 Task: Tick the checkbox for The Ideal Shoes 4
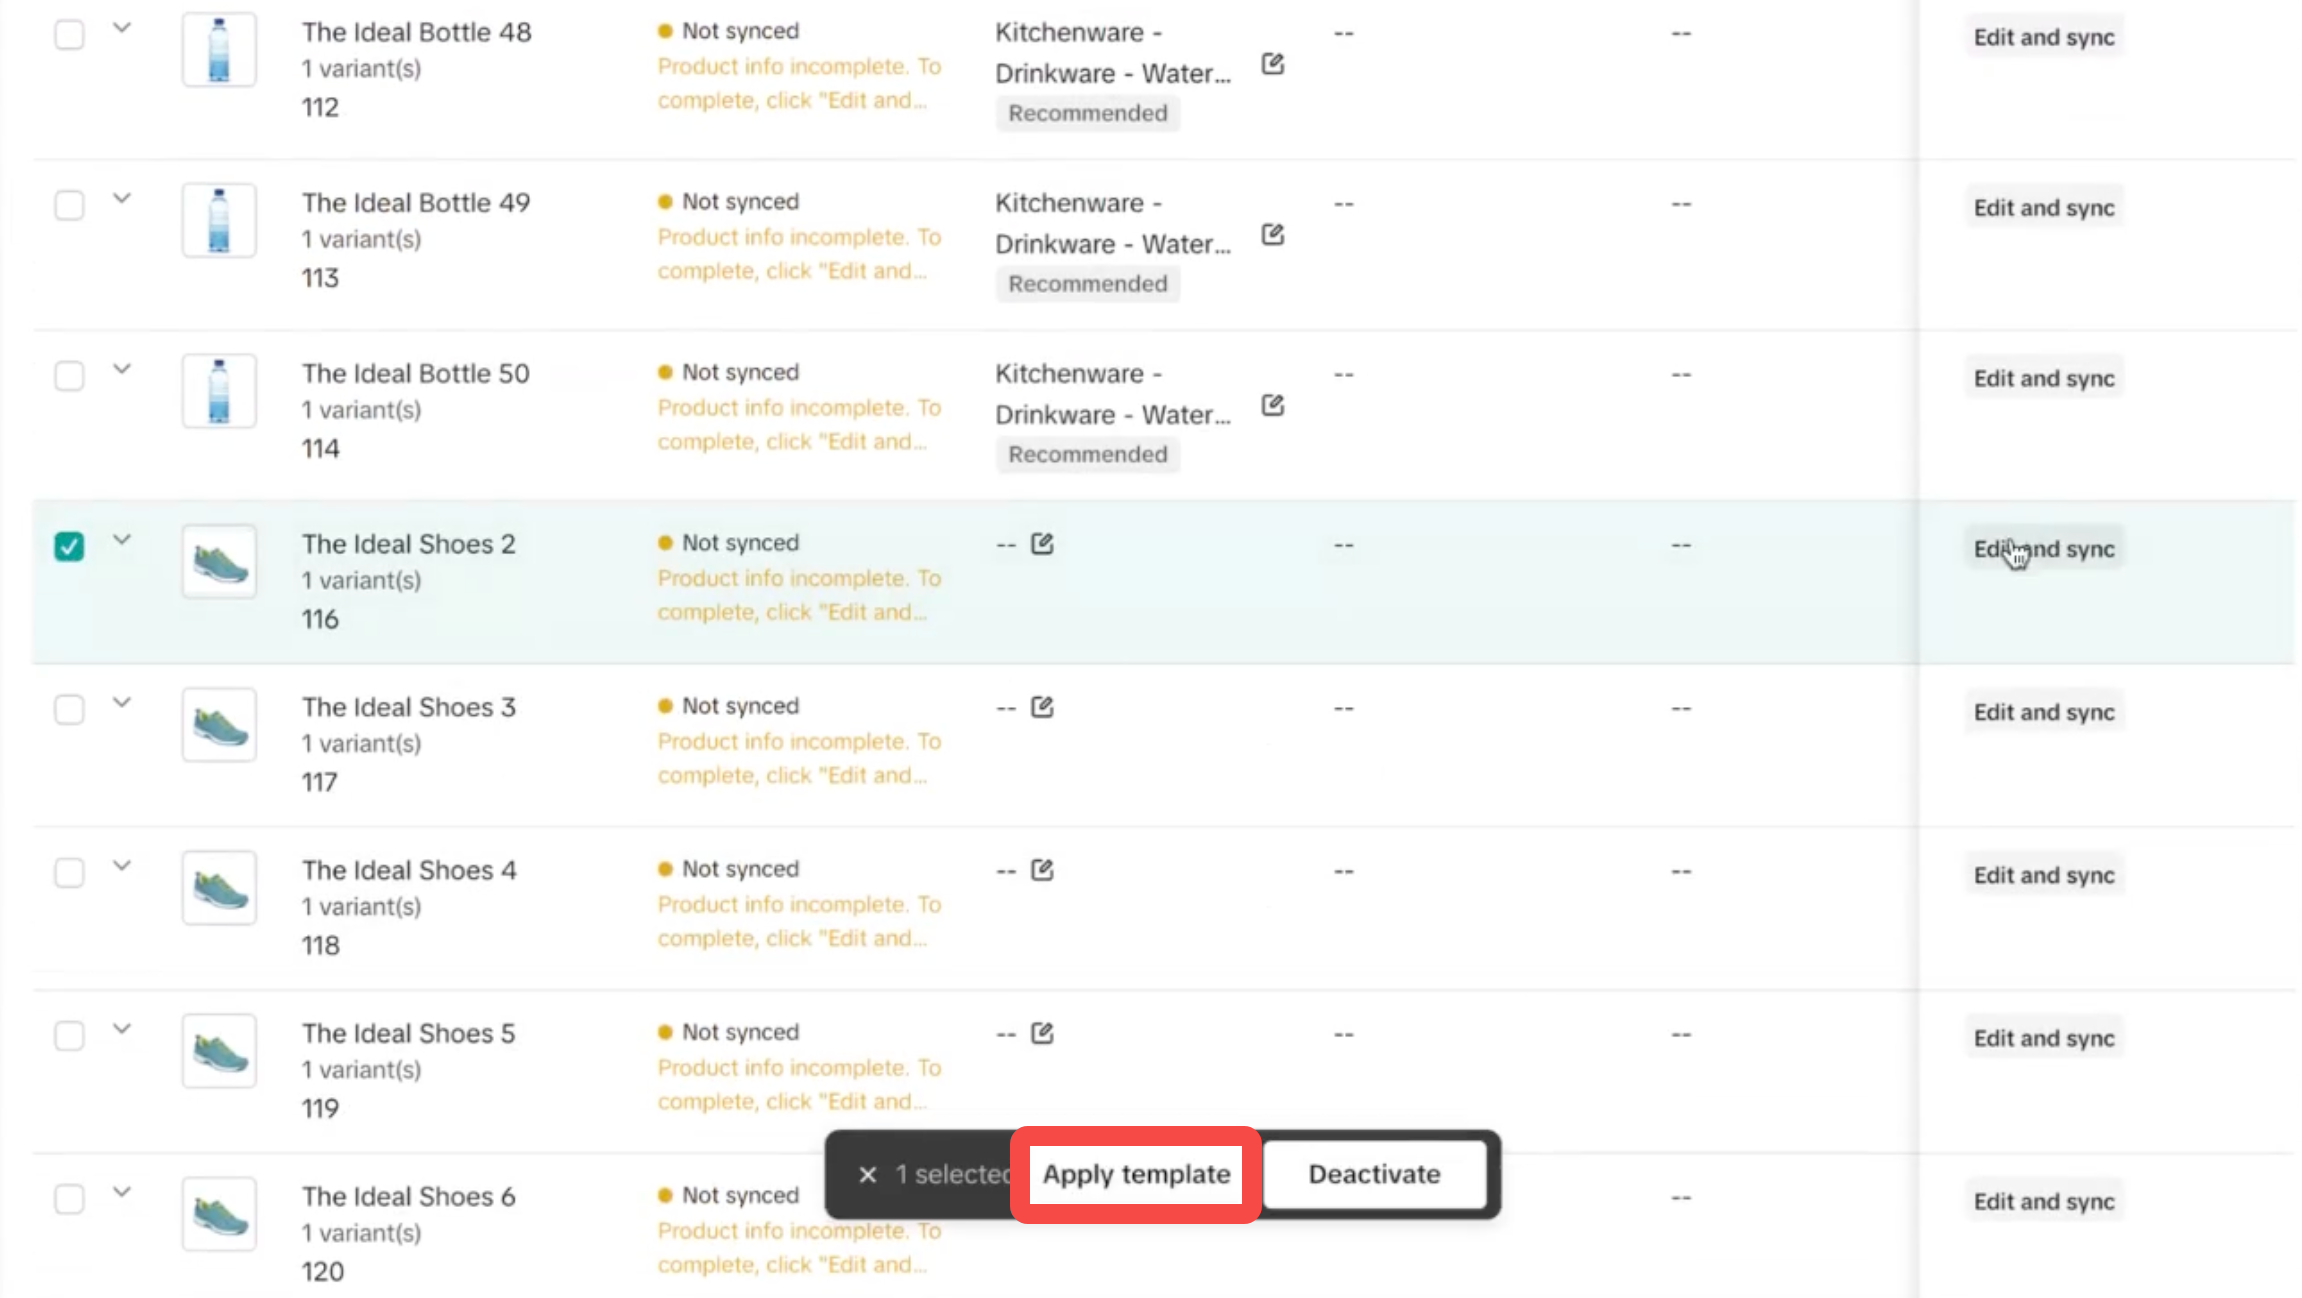point(69,873)
